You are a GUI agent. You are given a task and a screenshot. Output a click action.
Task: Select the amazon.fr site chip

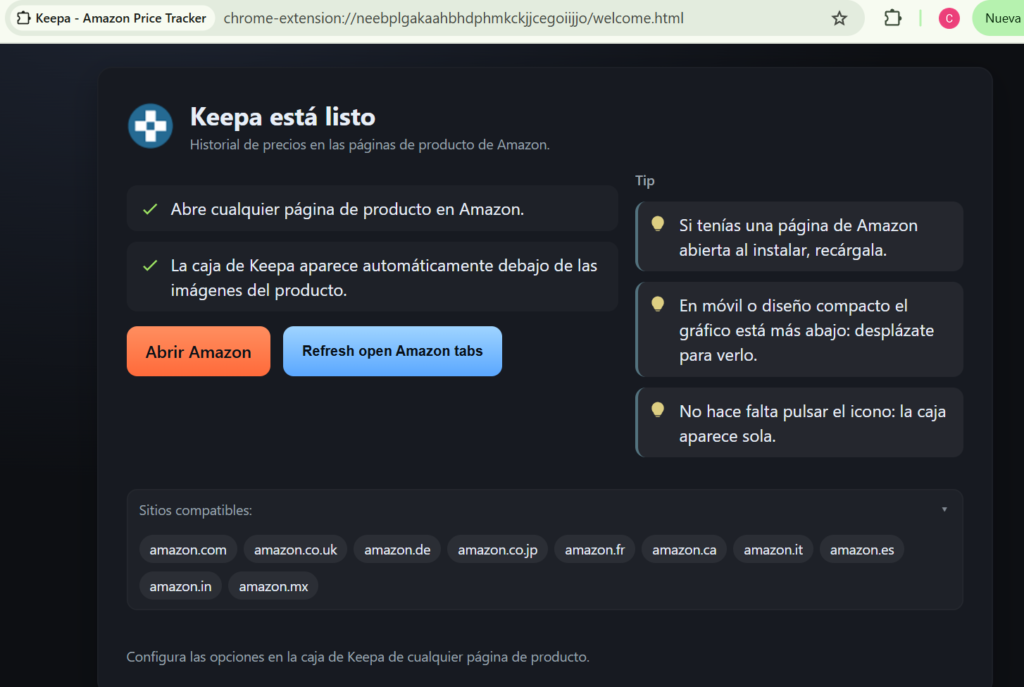tap(594, 550)
